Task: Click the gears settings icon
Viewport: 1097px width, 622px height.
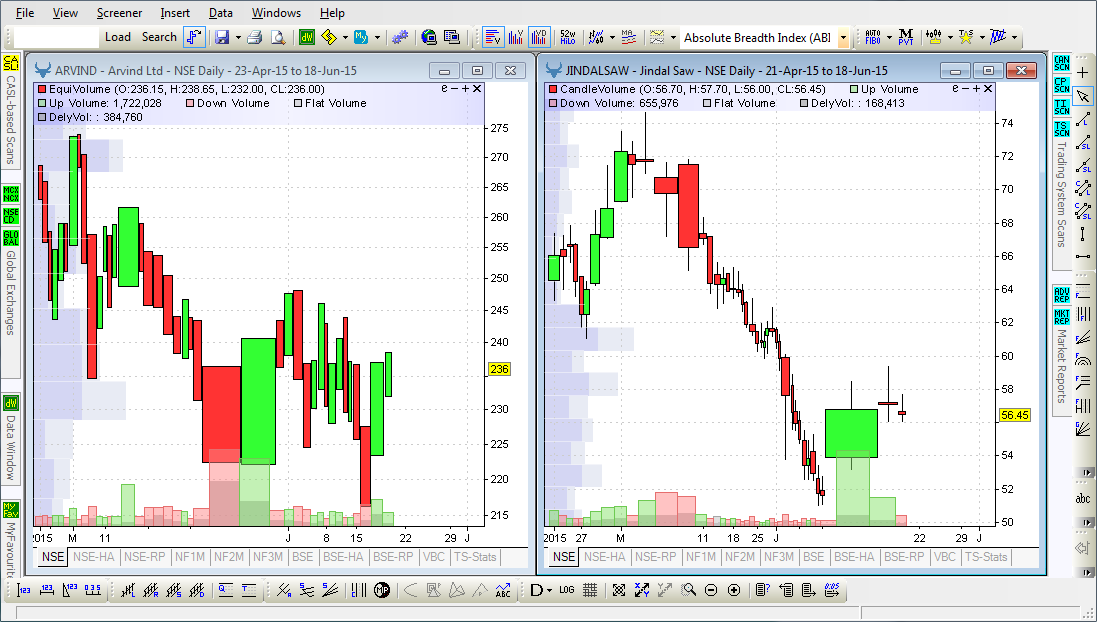Action: point(399,37)
